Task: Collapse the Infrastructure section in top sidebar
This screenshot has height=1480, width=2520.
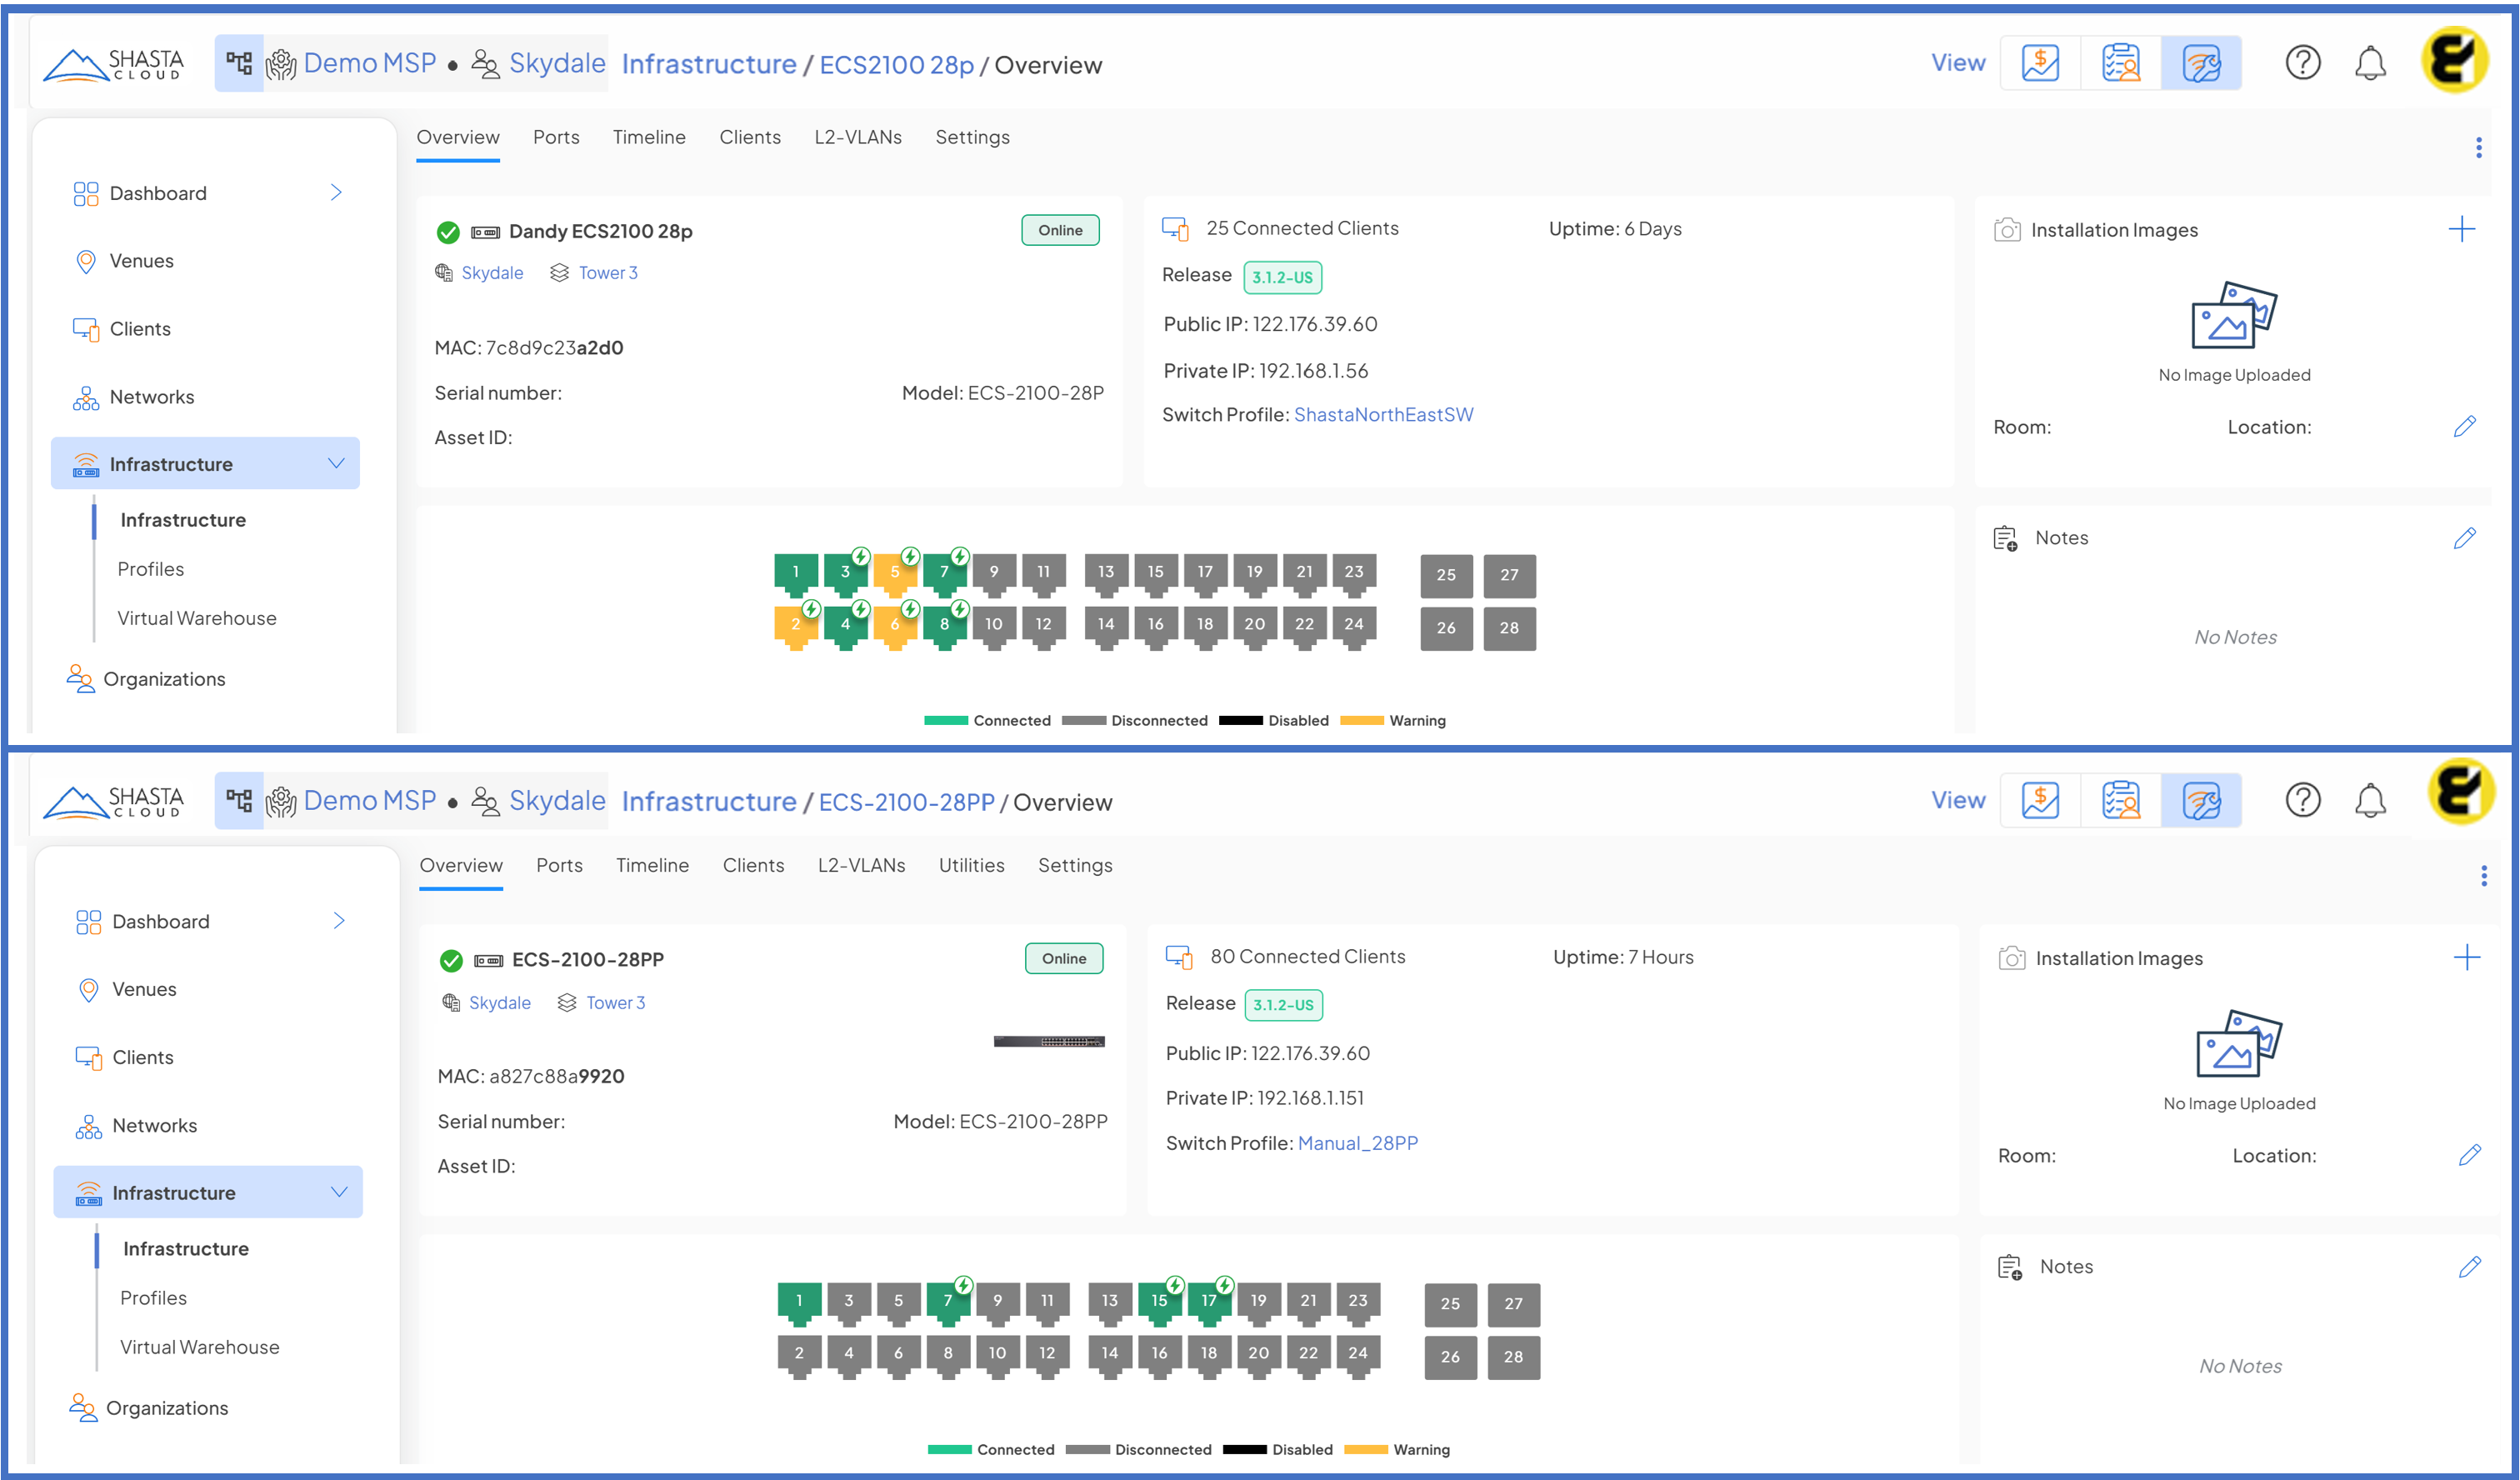Action: pyautogui.click(x=336, y=464)
